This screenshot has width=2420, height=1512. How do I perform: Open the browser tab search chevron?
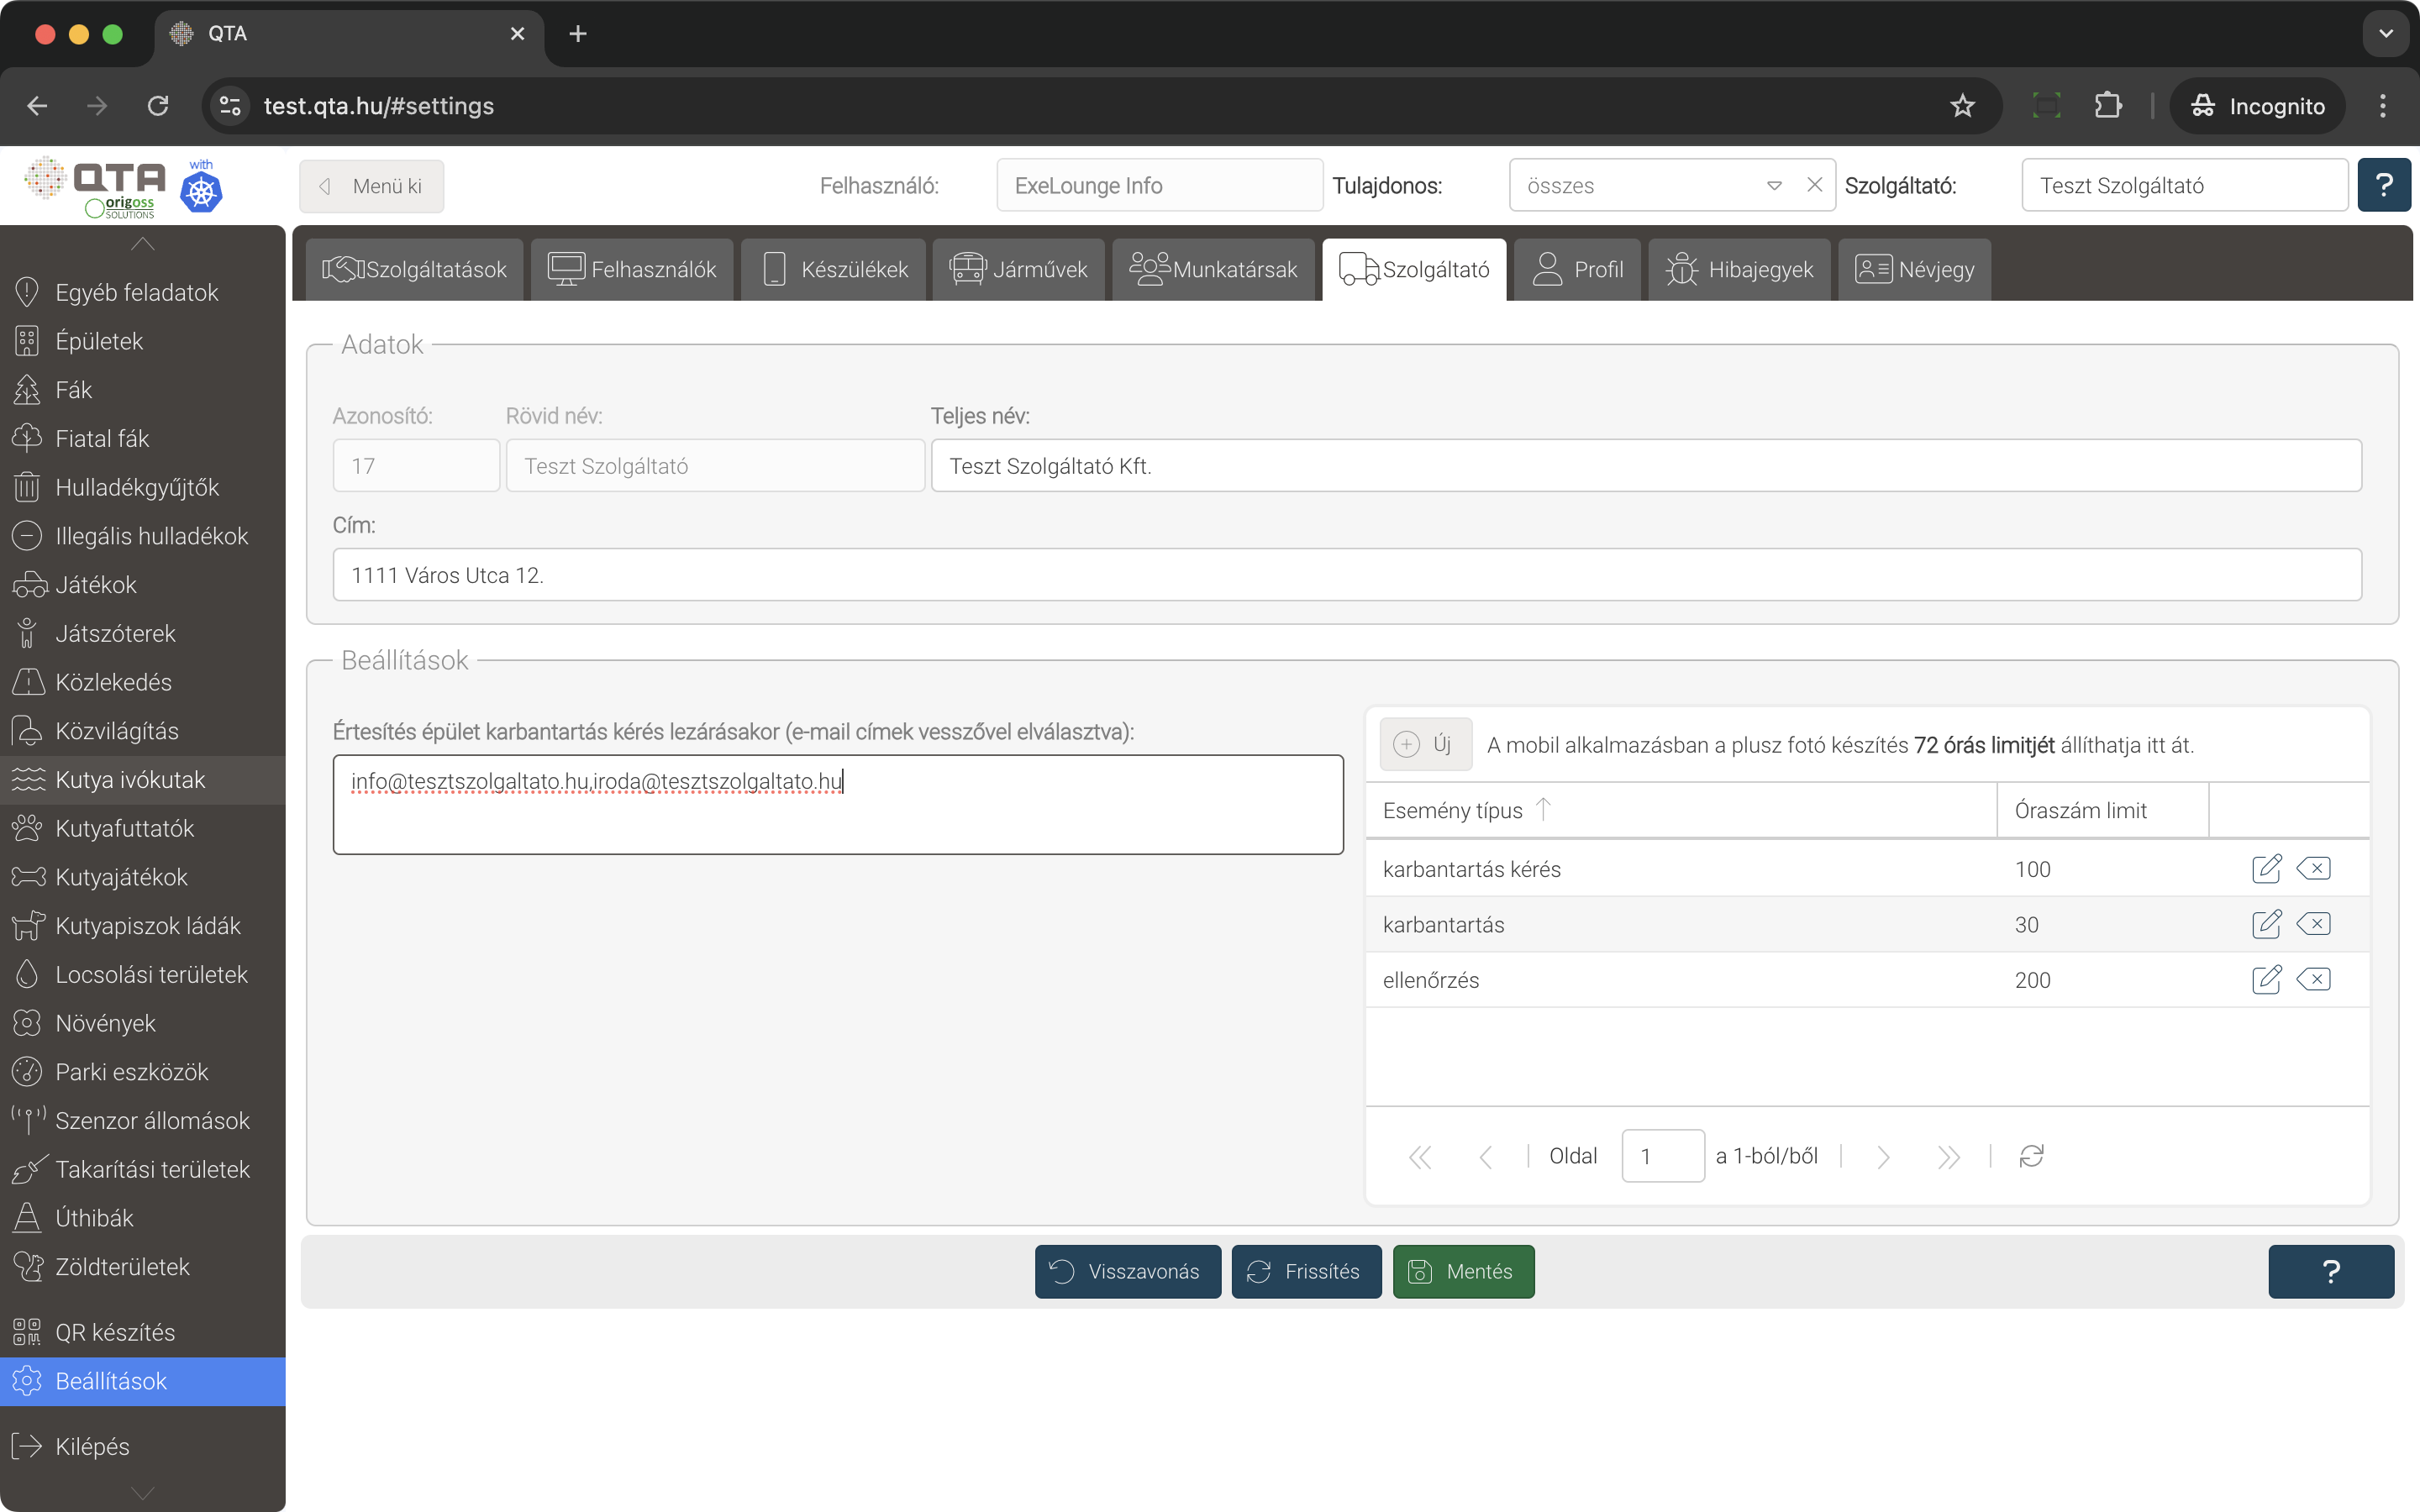pyautogui.click(x=2386, y=34)
